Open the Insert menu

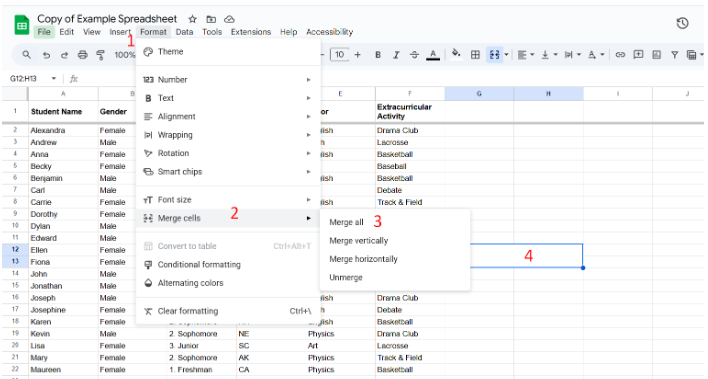click(x=120, y=32)
